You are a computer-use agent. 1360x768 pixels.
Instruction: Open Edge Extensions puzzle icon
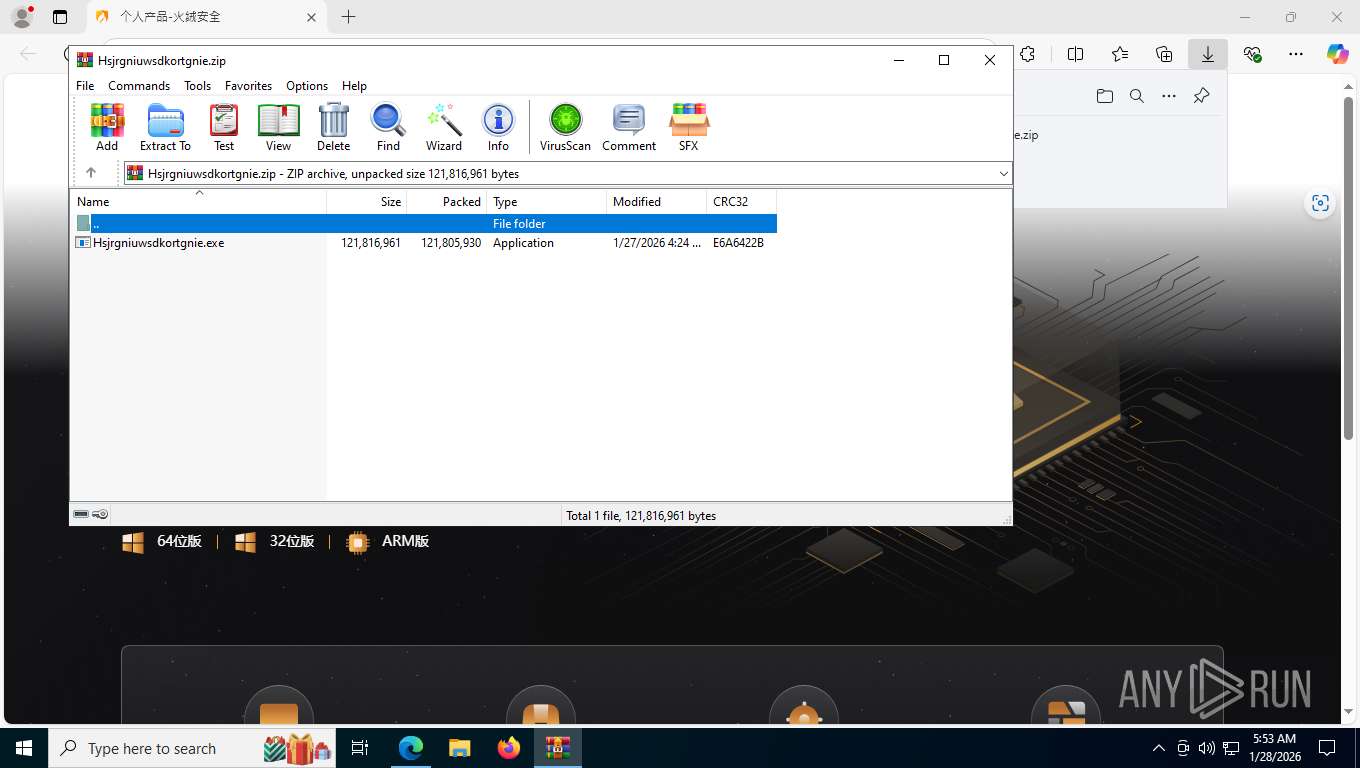coord(1027,54)
